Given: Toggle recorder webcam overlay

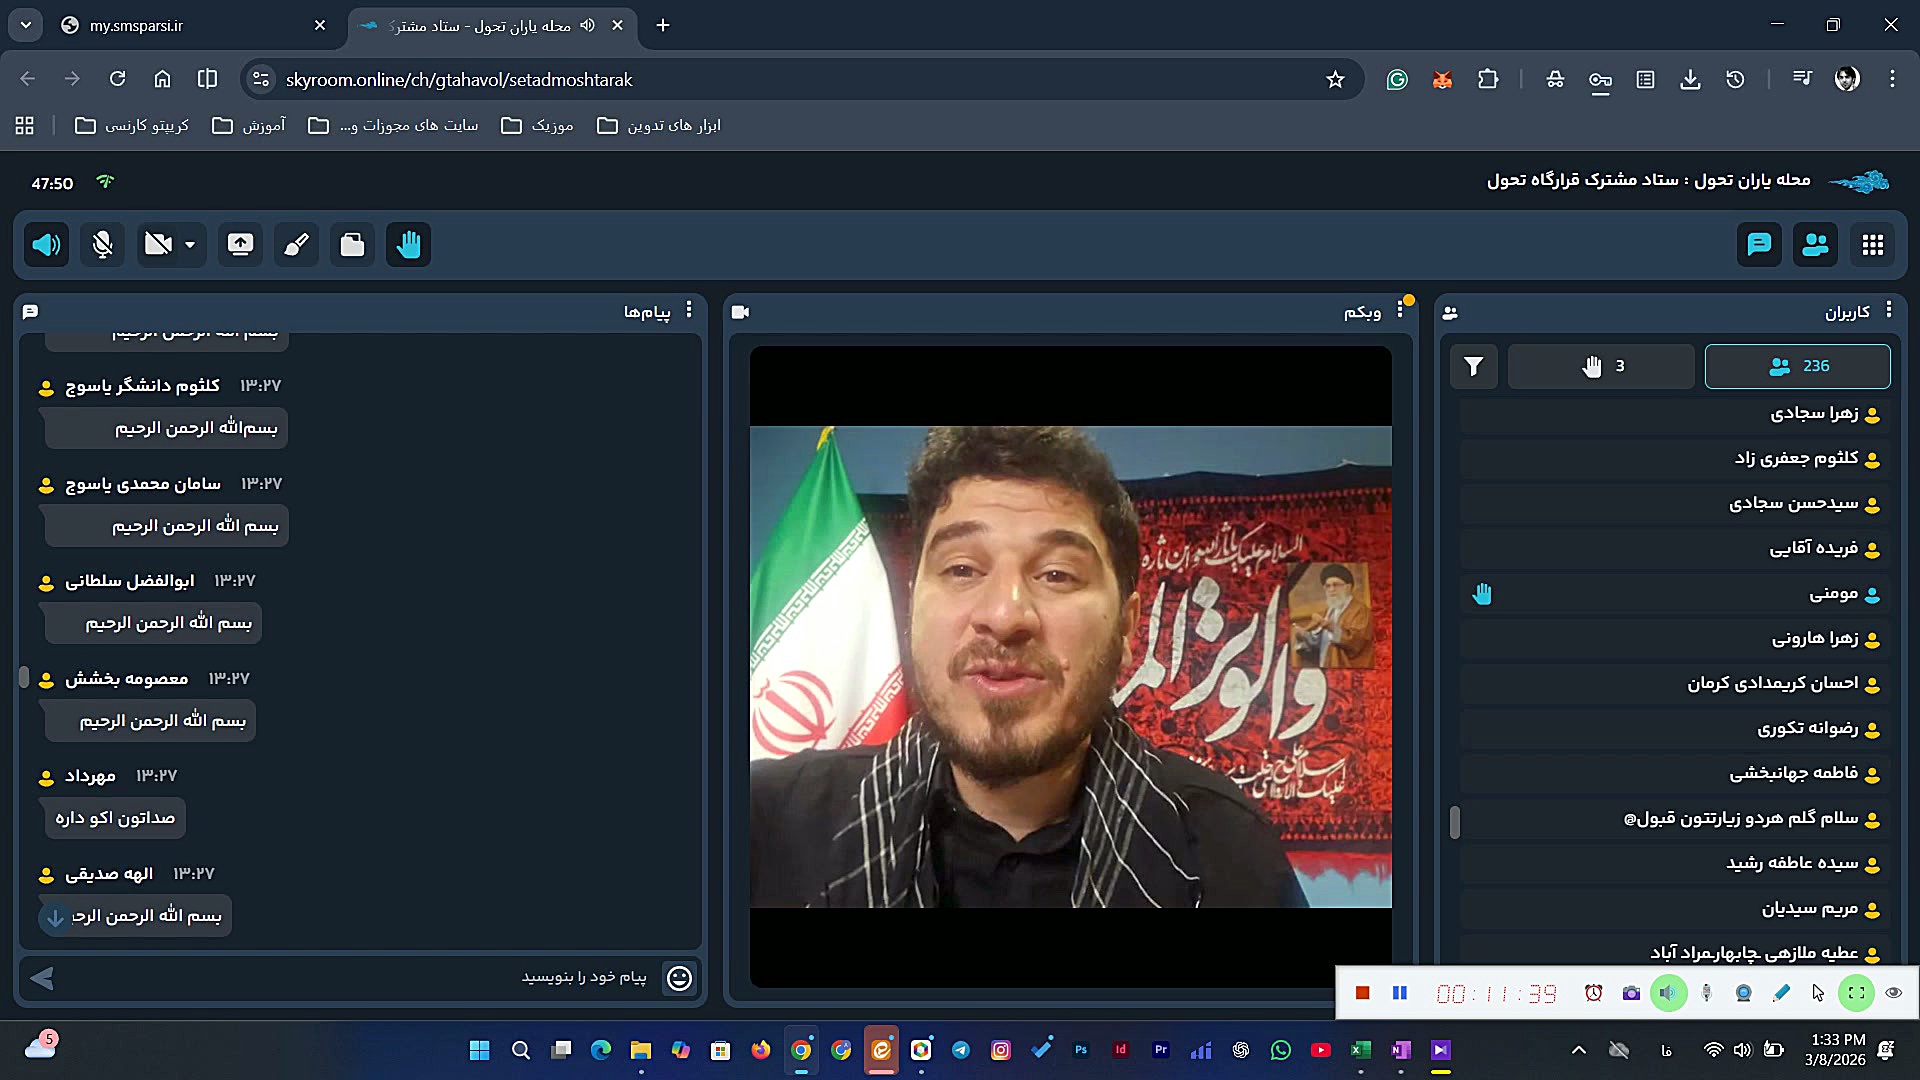Looking at the screenshot, I should click(x=1744, y=993).
